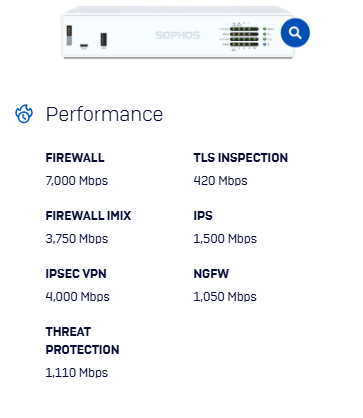Click the IPS label
The width and height of the screenshot is (363, 418).
pos(203,216)
